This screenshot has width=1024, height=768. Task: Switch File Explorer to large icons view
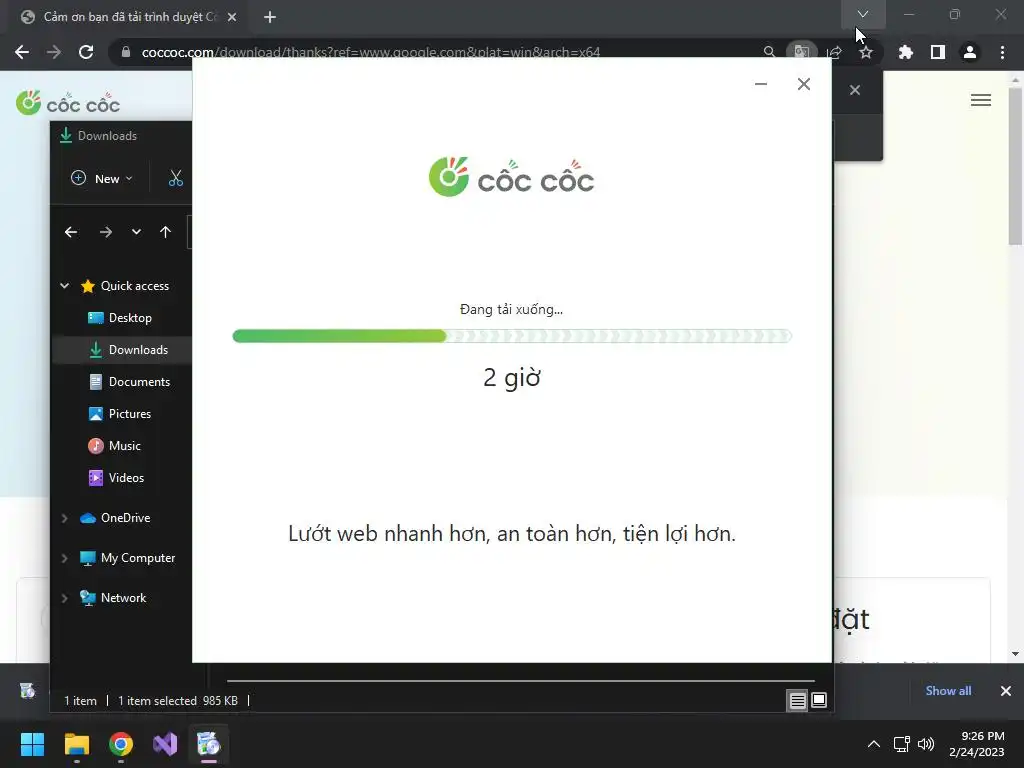click(819, 701)
